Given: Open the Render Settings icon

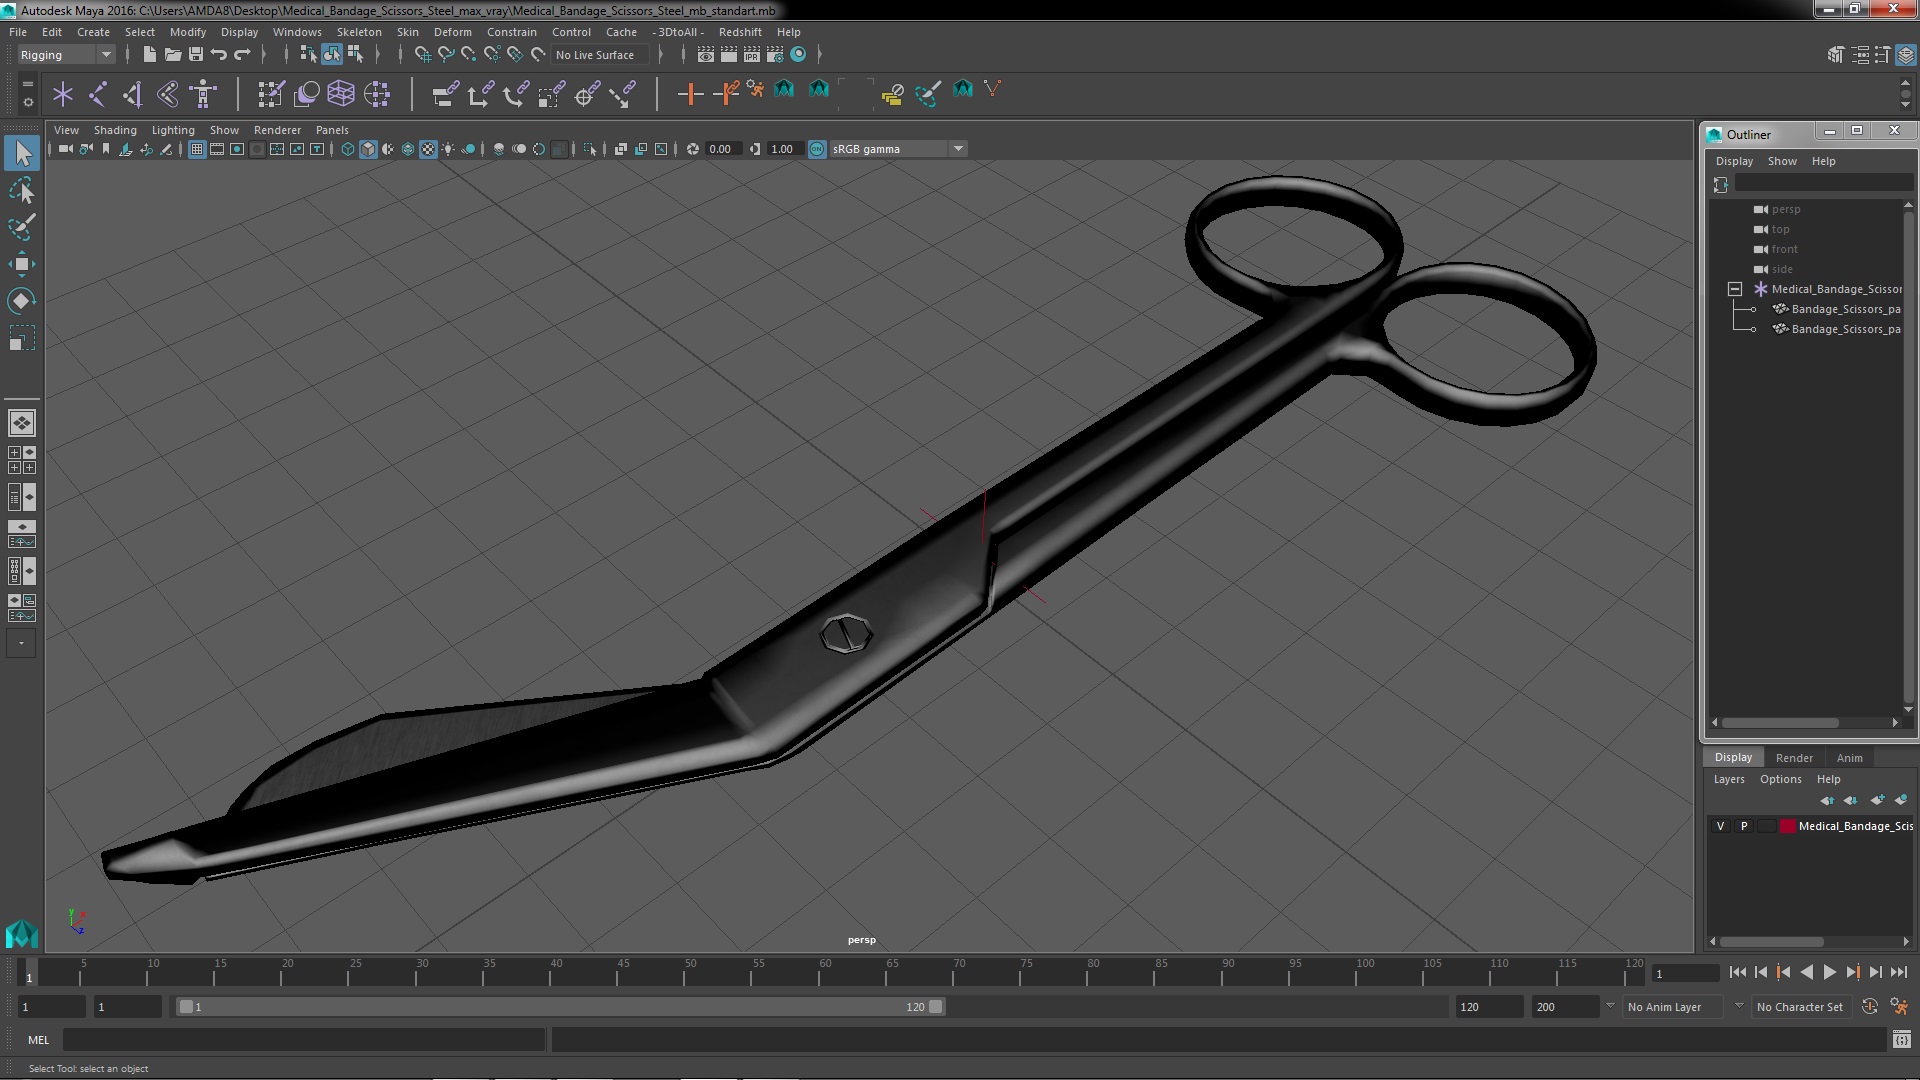Looking at the screenshot, I should (775, 54).
